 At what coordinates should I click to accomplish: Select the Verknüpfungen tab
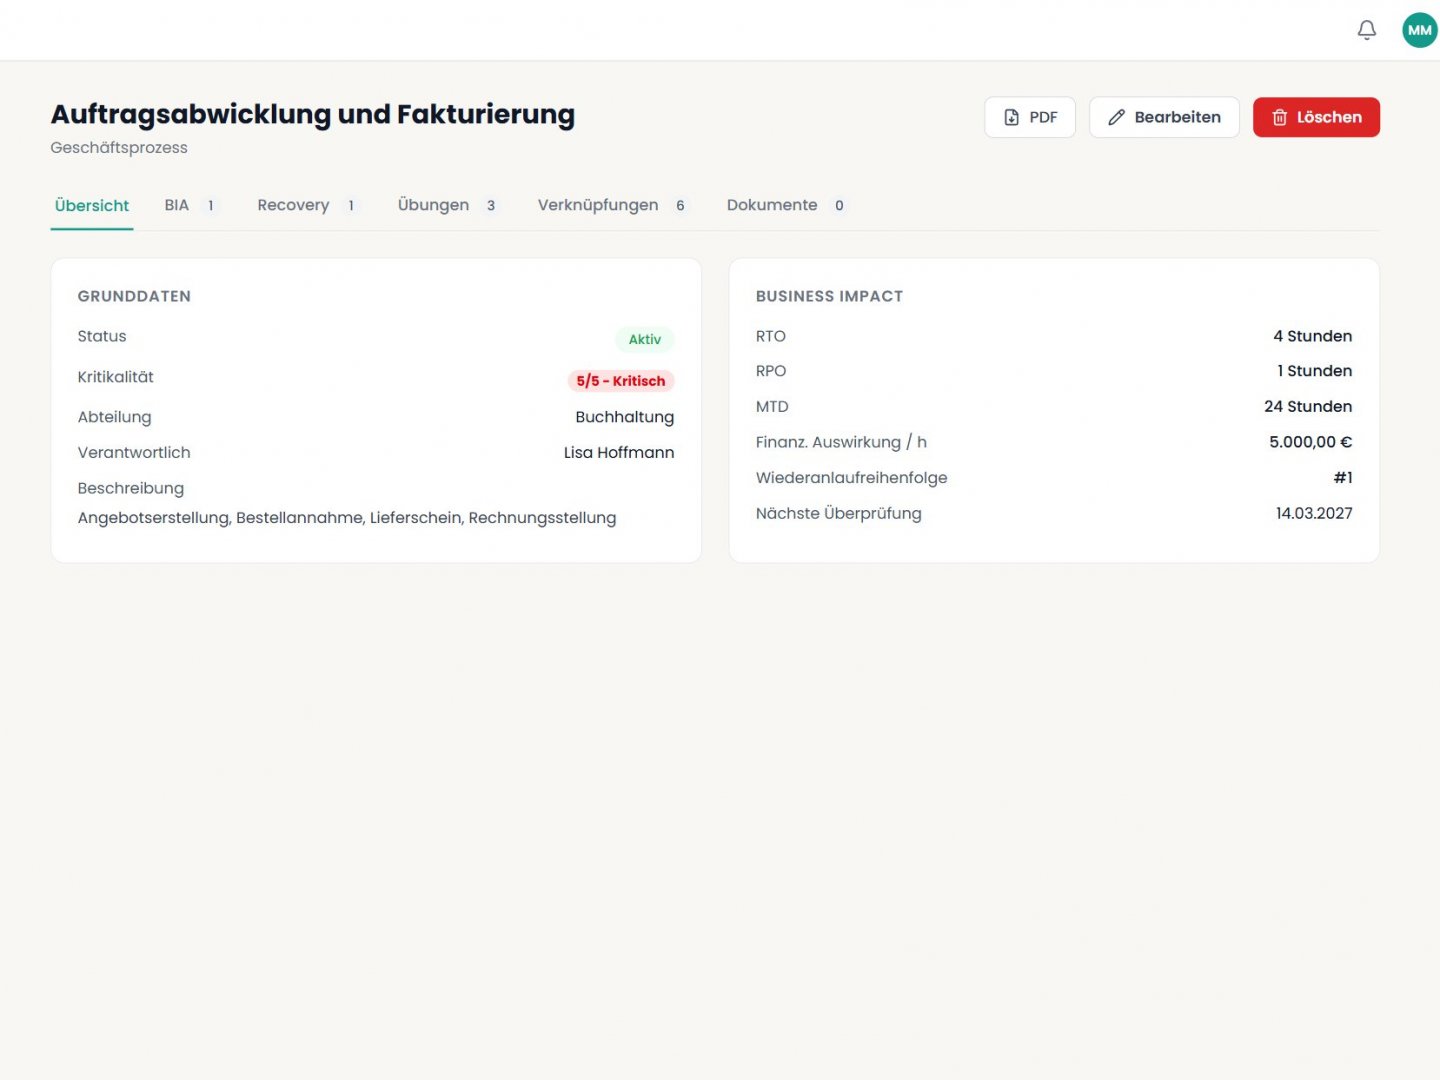click(598, 205)
